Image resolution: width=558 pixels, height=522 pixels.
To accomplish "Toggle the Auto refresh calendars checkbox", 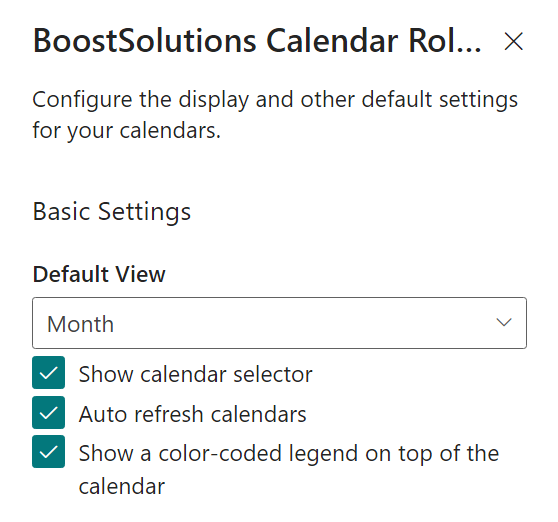I will (x=48, y=412).
